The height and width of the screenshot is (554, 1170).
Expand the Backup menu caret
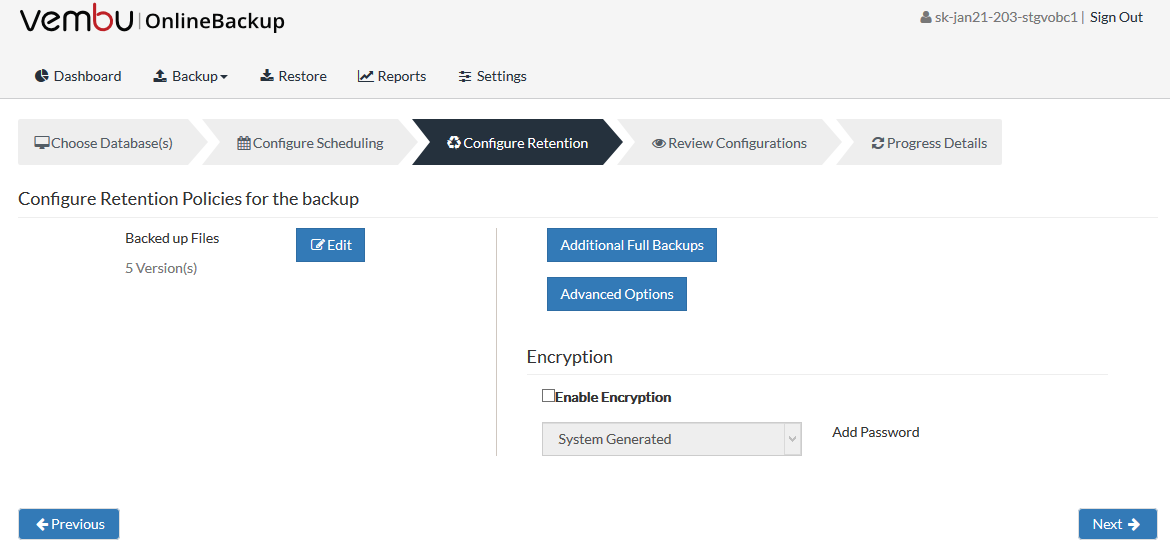coord(224,77)
